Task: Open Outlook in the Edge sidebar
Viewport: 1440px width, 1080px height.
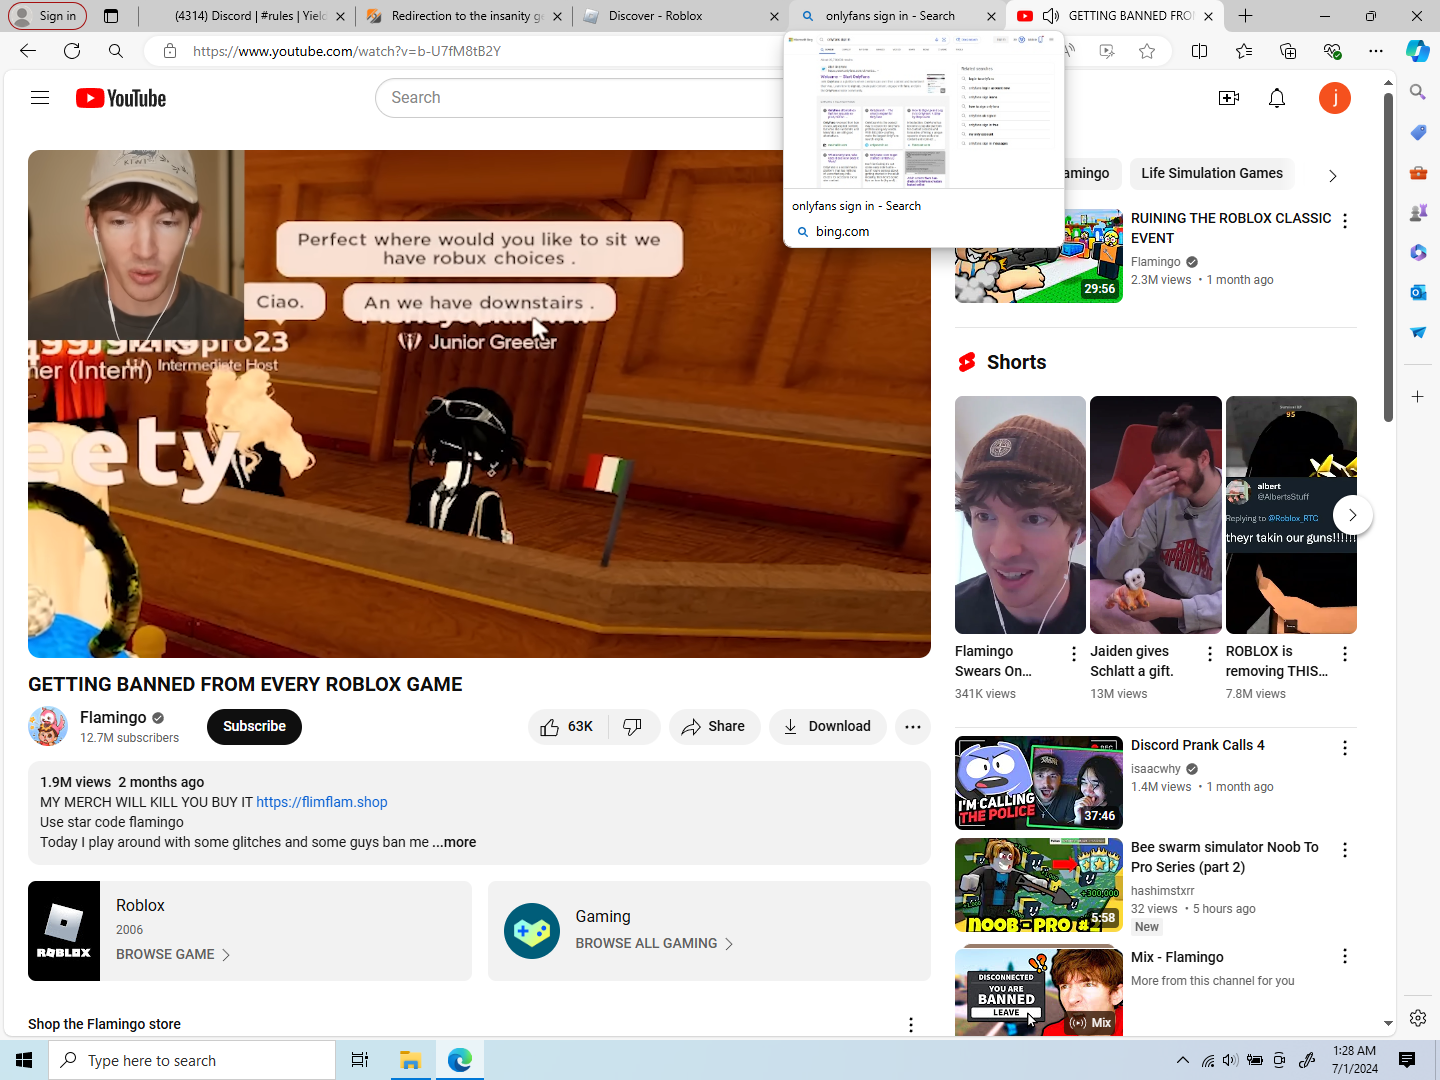Action: pos(1418,292)
